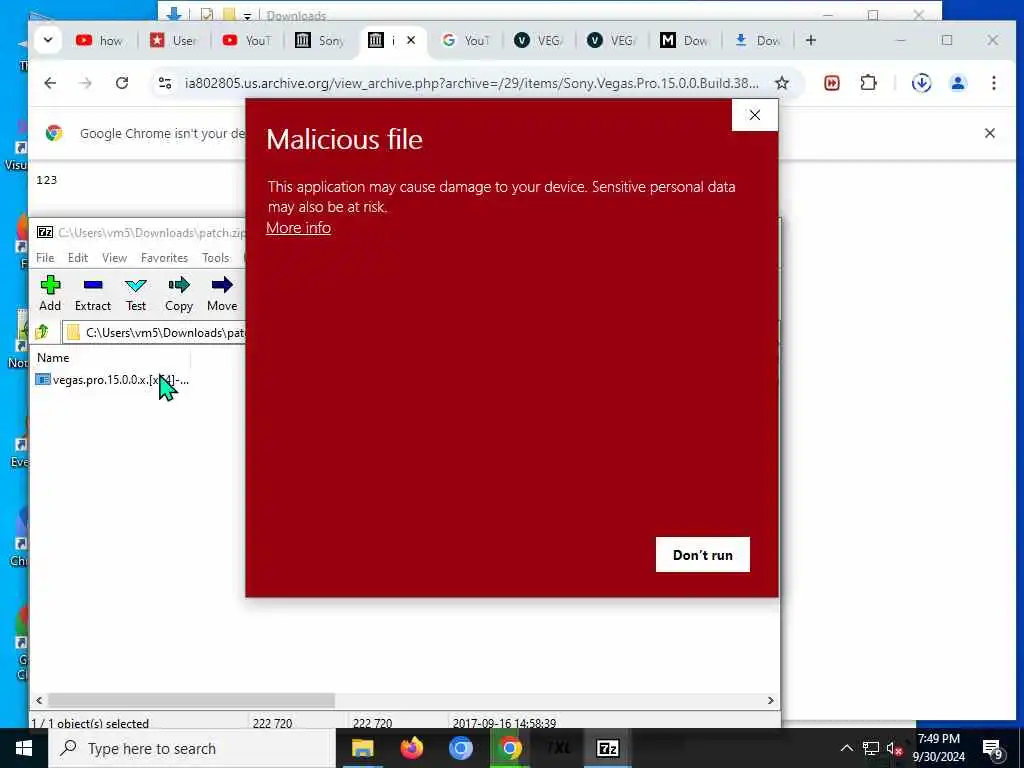
Task: Open the More info link
Action: click(298, 227)
